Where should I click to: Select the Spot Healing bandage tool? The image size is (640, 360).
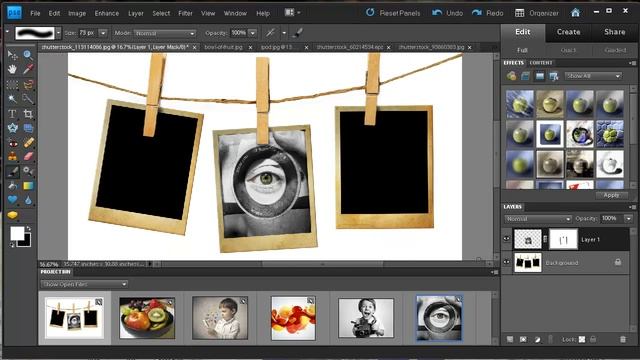[28, 143]
